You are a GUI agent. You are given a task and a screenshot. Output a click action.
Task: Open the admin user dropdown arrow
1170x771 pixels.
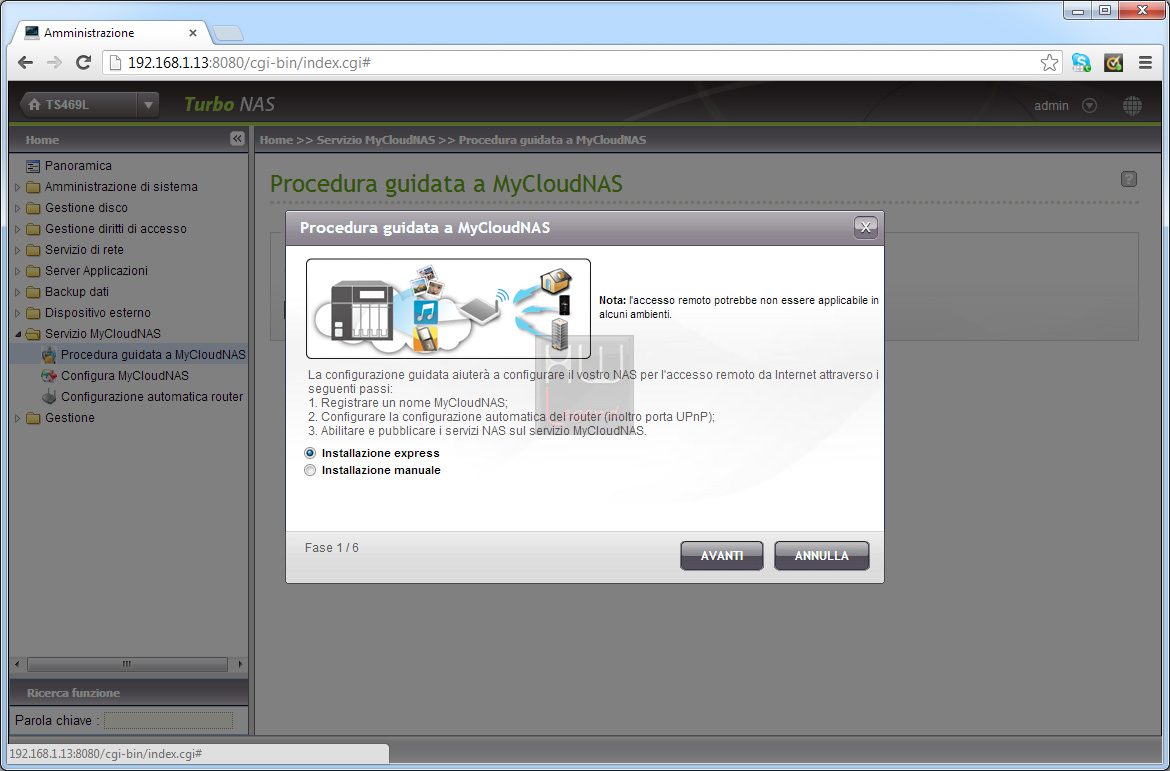(x=1089, y=105)
